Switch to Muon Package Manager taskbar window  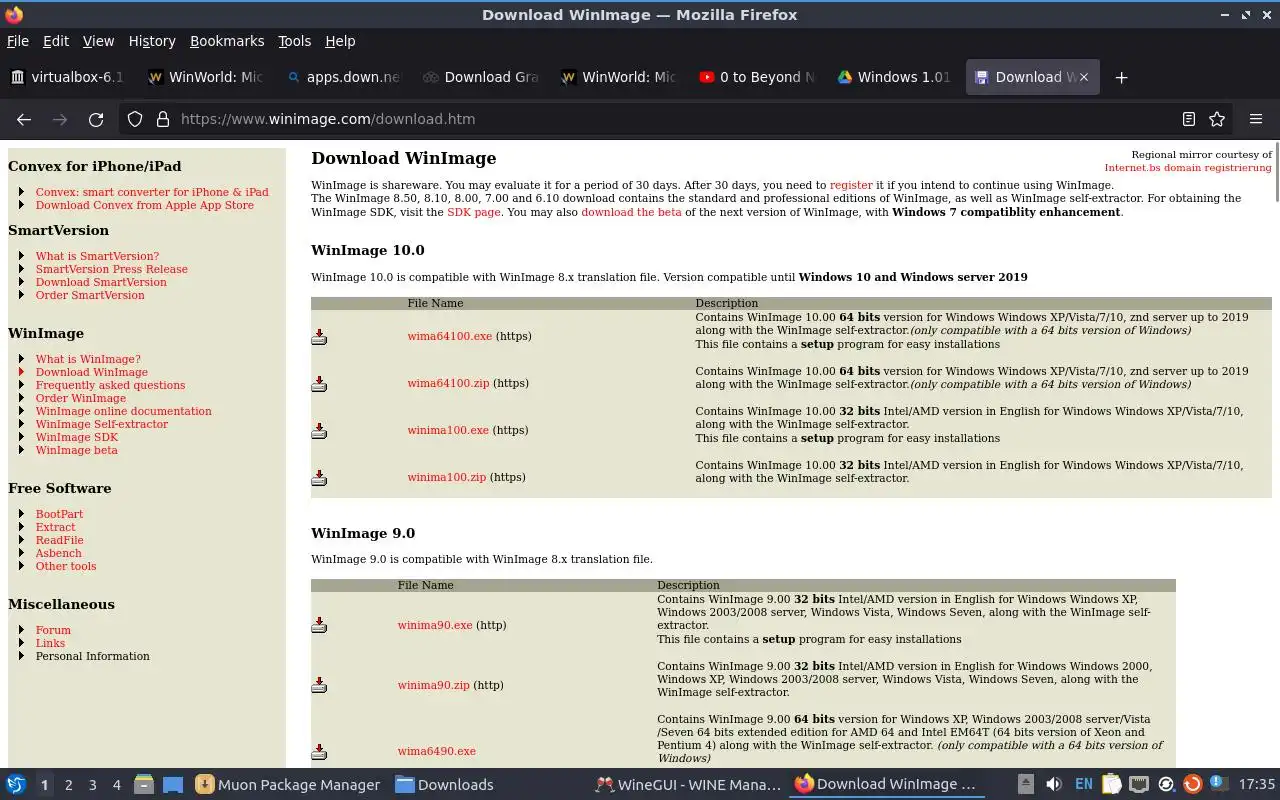288,785
